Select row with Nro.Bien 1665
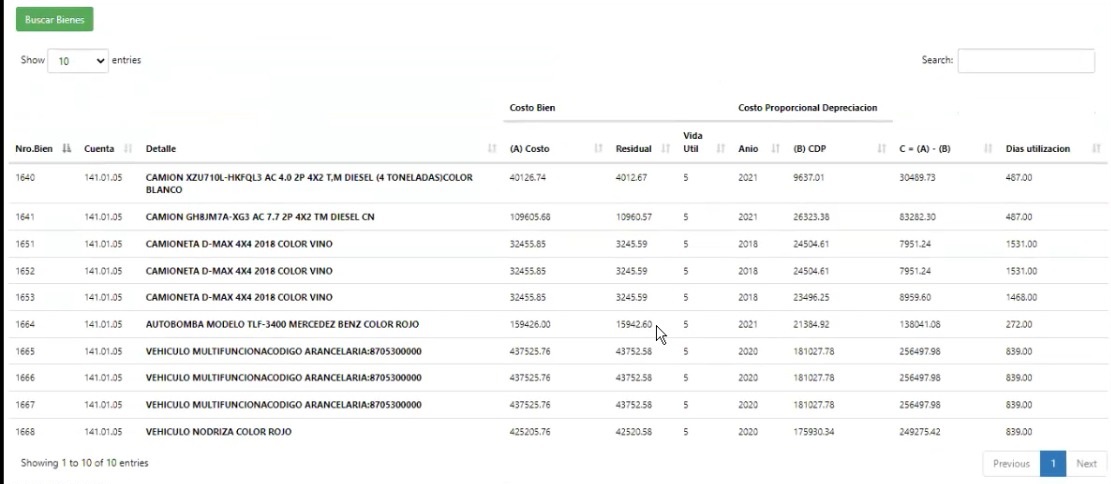The height and width of the screenshot is (484, 1111). coord(556,351)
